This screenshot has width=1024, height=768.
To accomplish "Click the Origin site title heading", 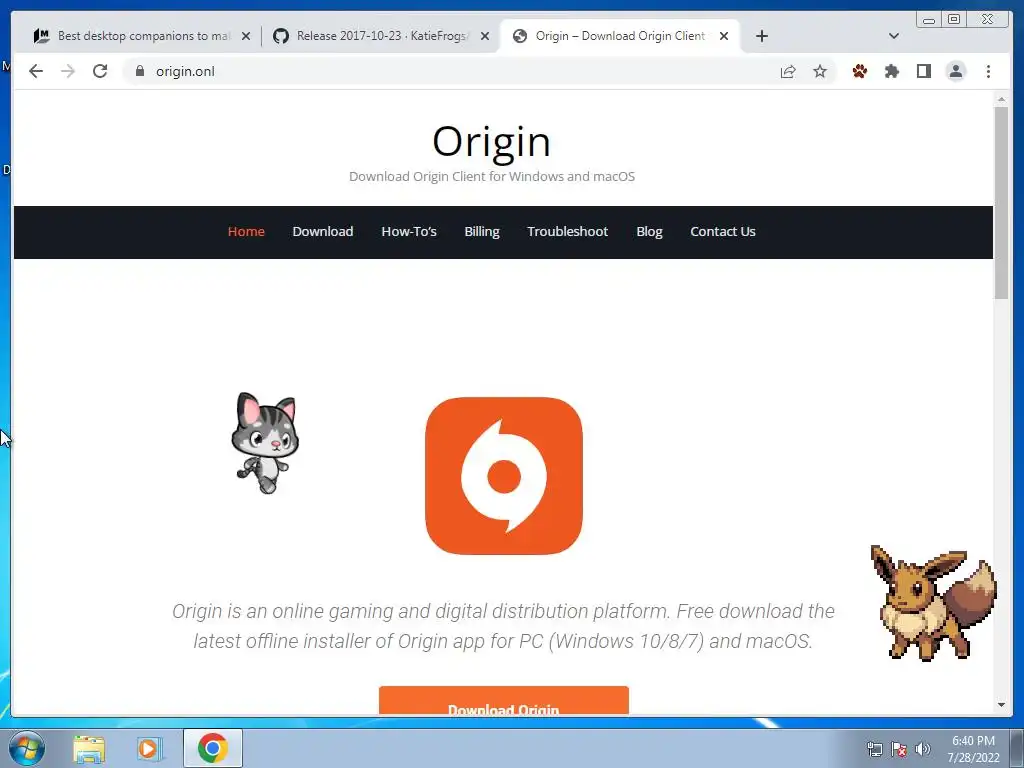I will tap(492, 141).
